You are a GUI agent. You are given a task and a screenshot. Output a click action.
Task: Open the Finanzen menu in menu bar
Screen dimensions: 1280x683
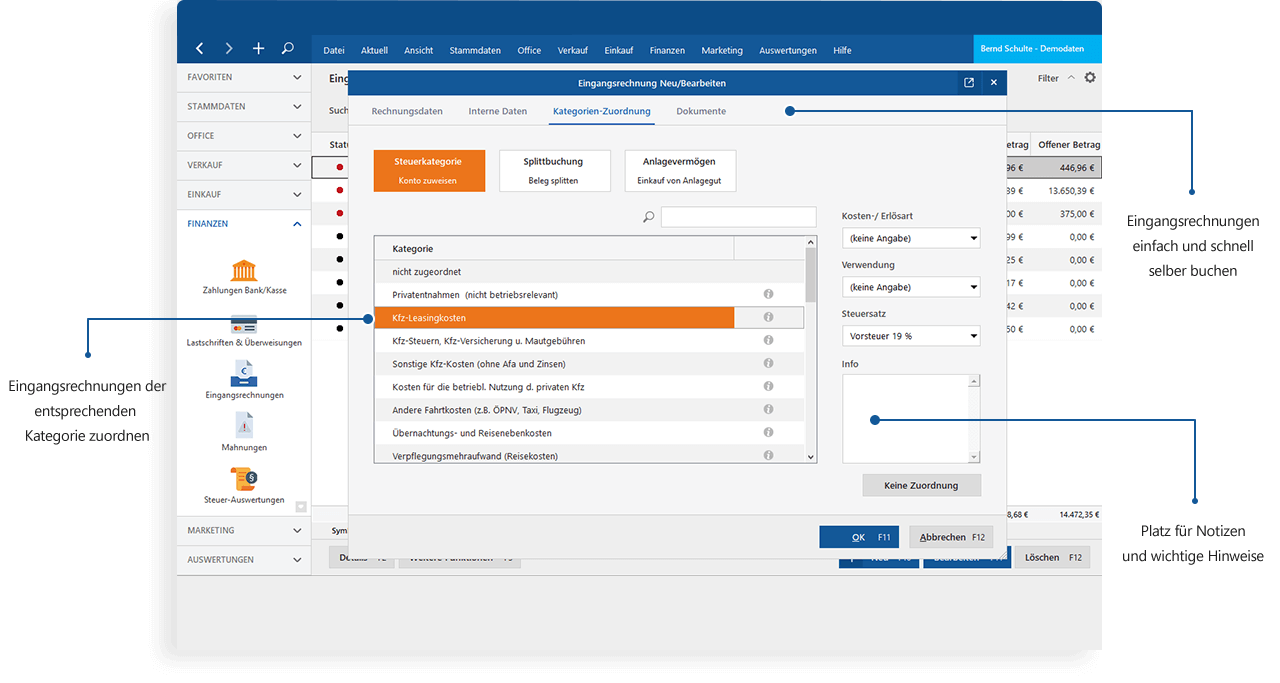(667, 50)
